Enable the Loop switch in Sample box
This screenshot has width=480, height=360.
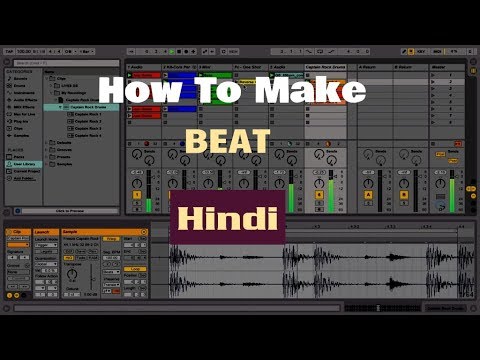[135, 269]
